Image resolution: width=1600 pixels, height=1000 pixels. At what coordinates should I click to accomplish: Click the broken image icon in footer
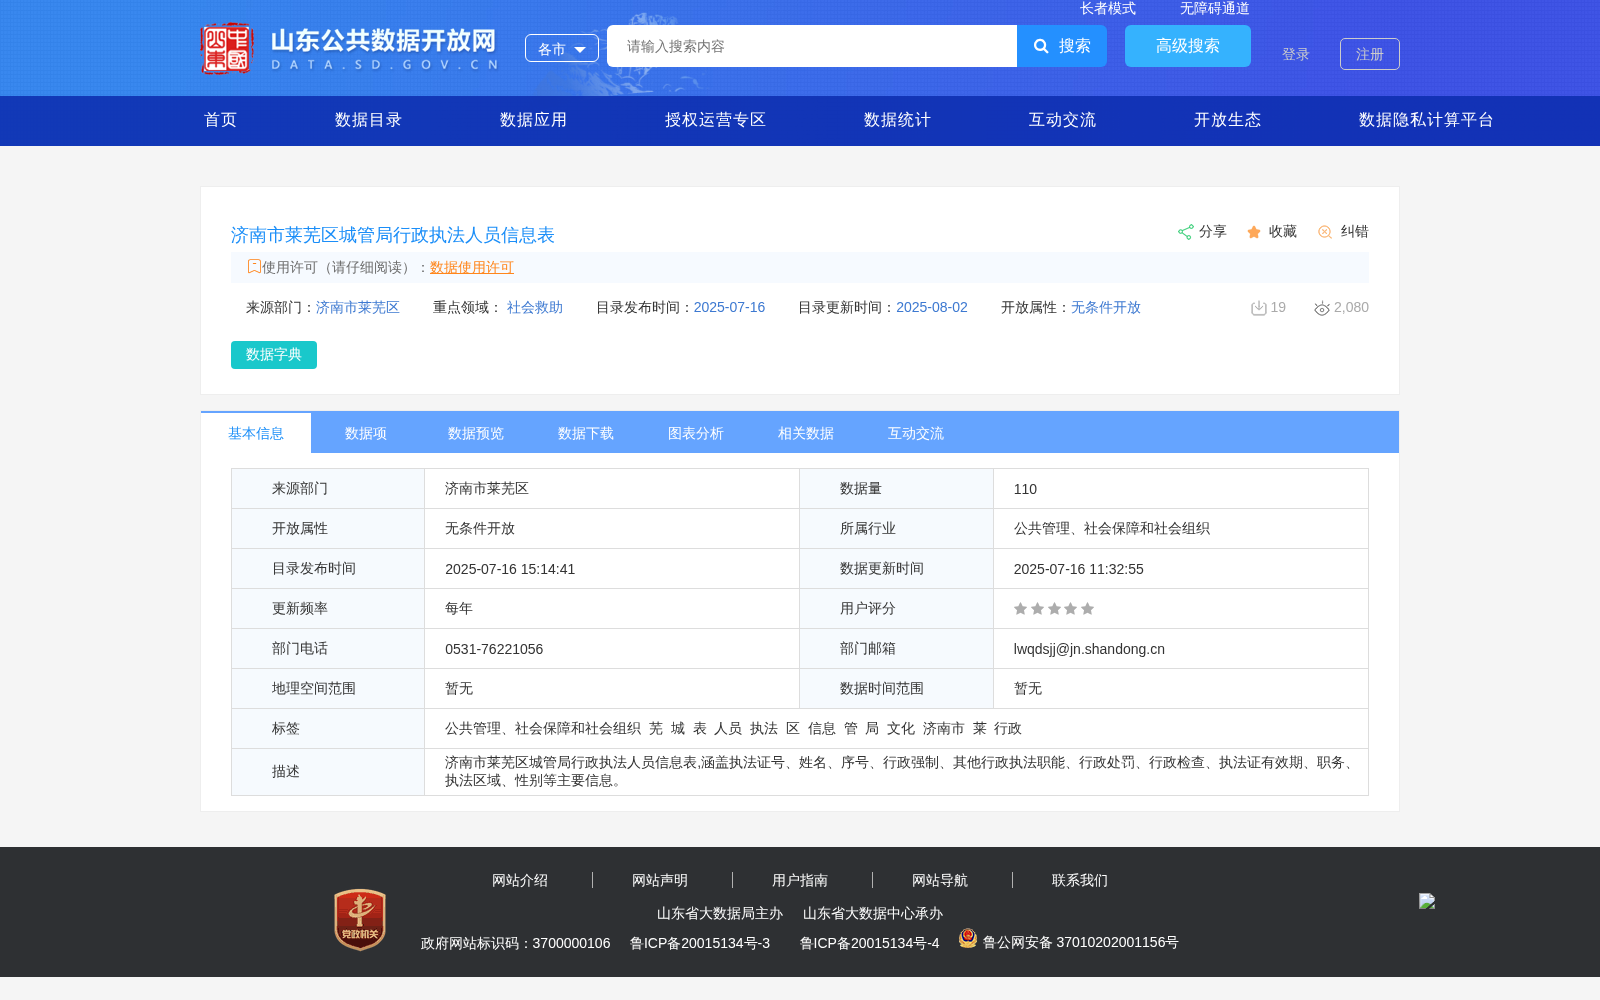[x=1427, y=900]
